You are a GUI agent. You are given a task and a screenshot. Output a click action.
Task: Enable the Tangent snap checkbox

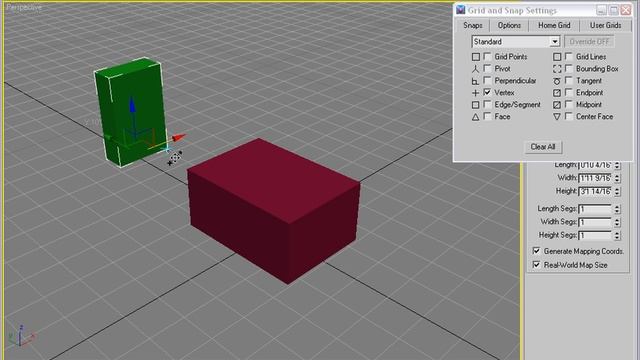[x=569, y=80]
